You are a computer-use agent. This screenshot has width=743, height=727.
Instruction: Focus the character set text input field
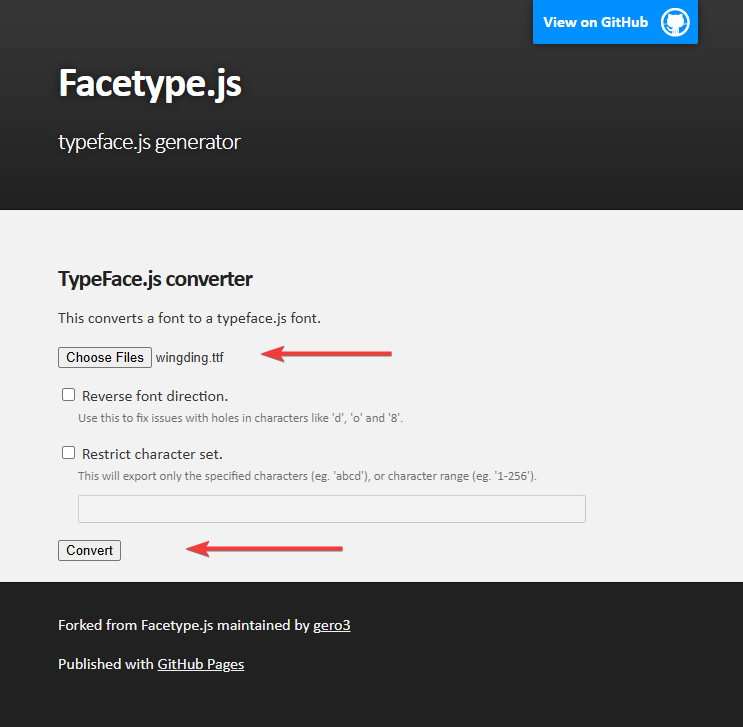pos(331,509)
